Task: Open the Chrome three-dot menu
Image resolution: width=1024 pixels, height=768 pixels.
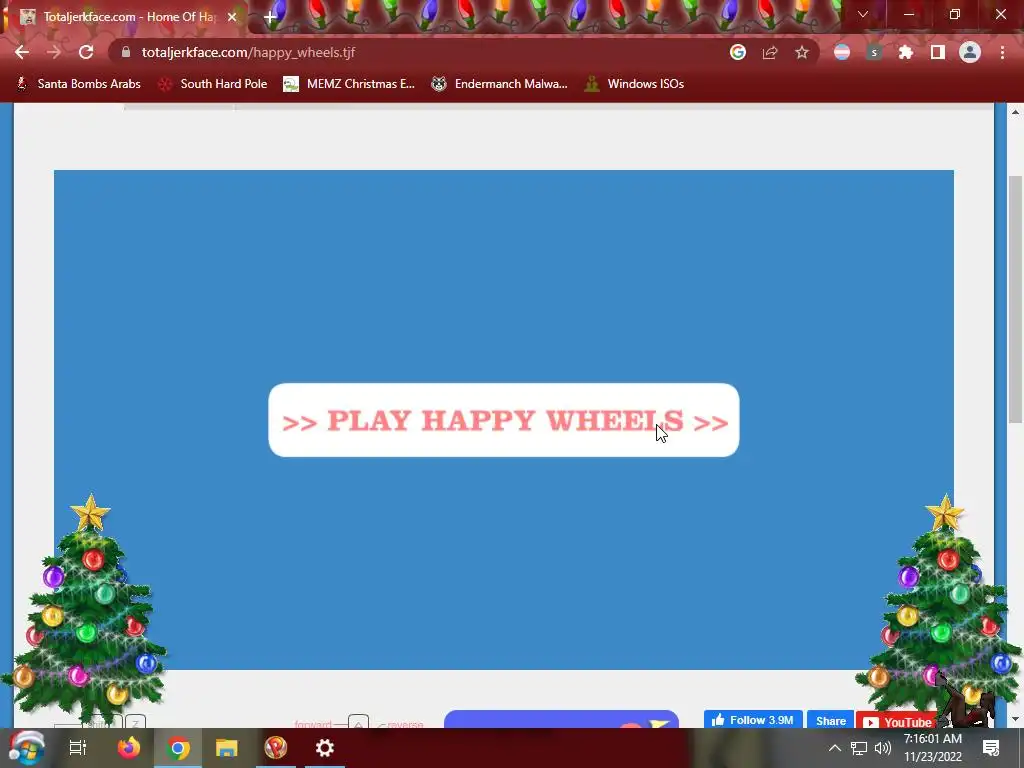Action: tap(1002, 52)
